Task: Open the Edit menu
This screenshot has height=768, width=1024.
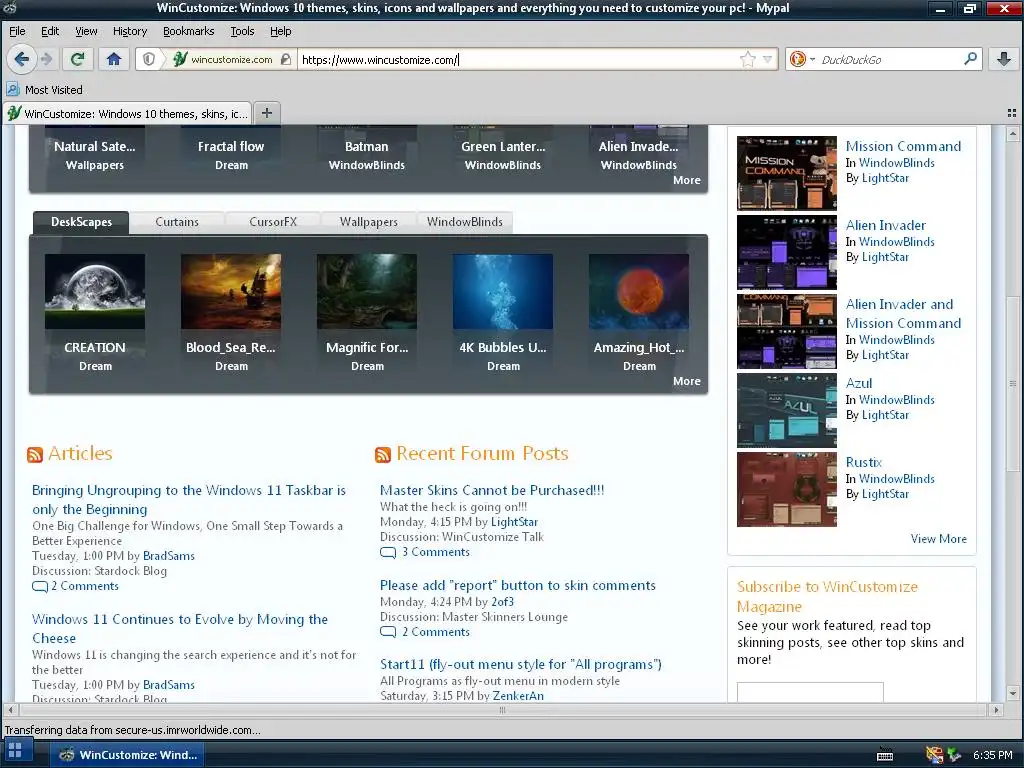Action: pos(50,31)
